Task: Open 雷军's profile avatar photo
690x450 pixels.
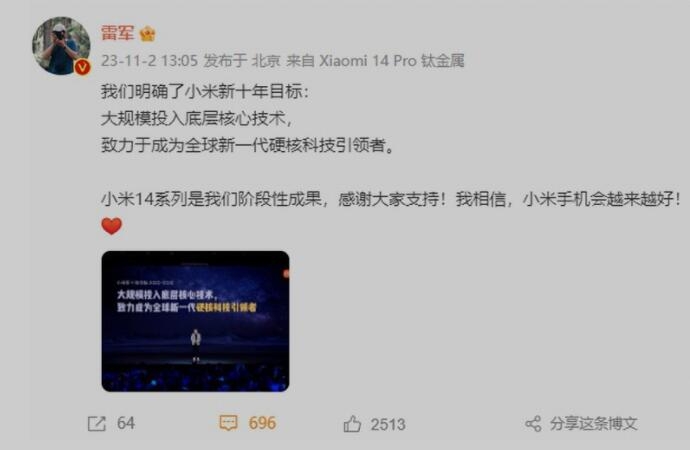Action: pos(61,46)
